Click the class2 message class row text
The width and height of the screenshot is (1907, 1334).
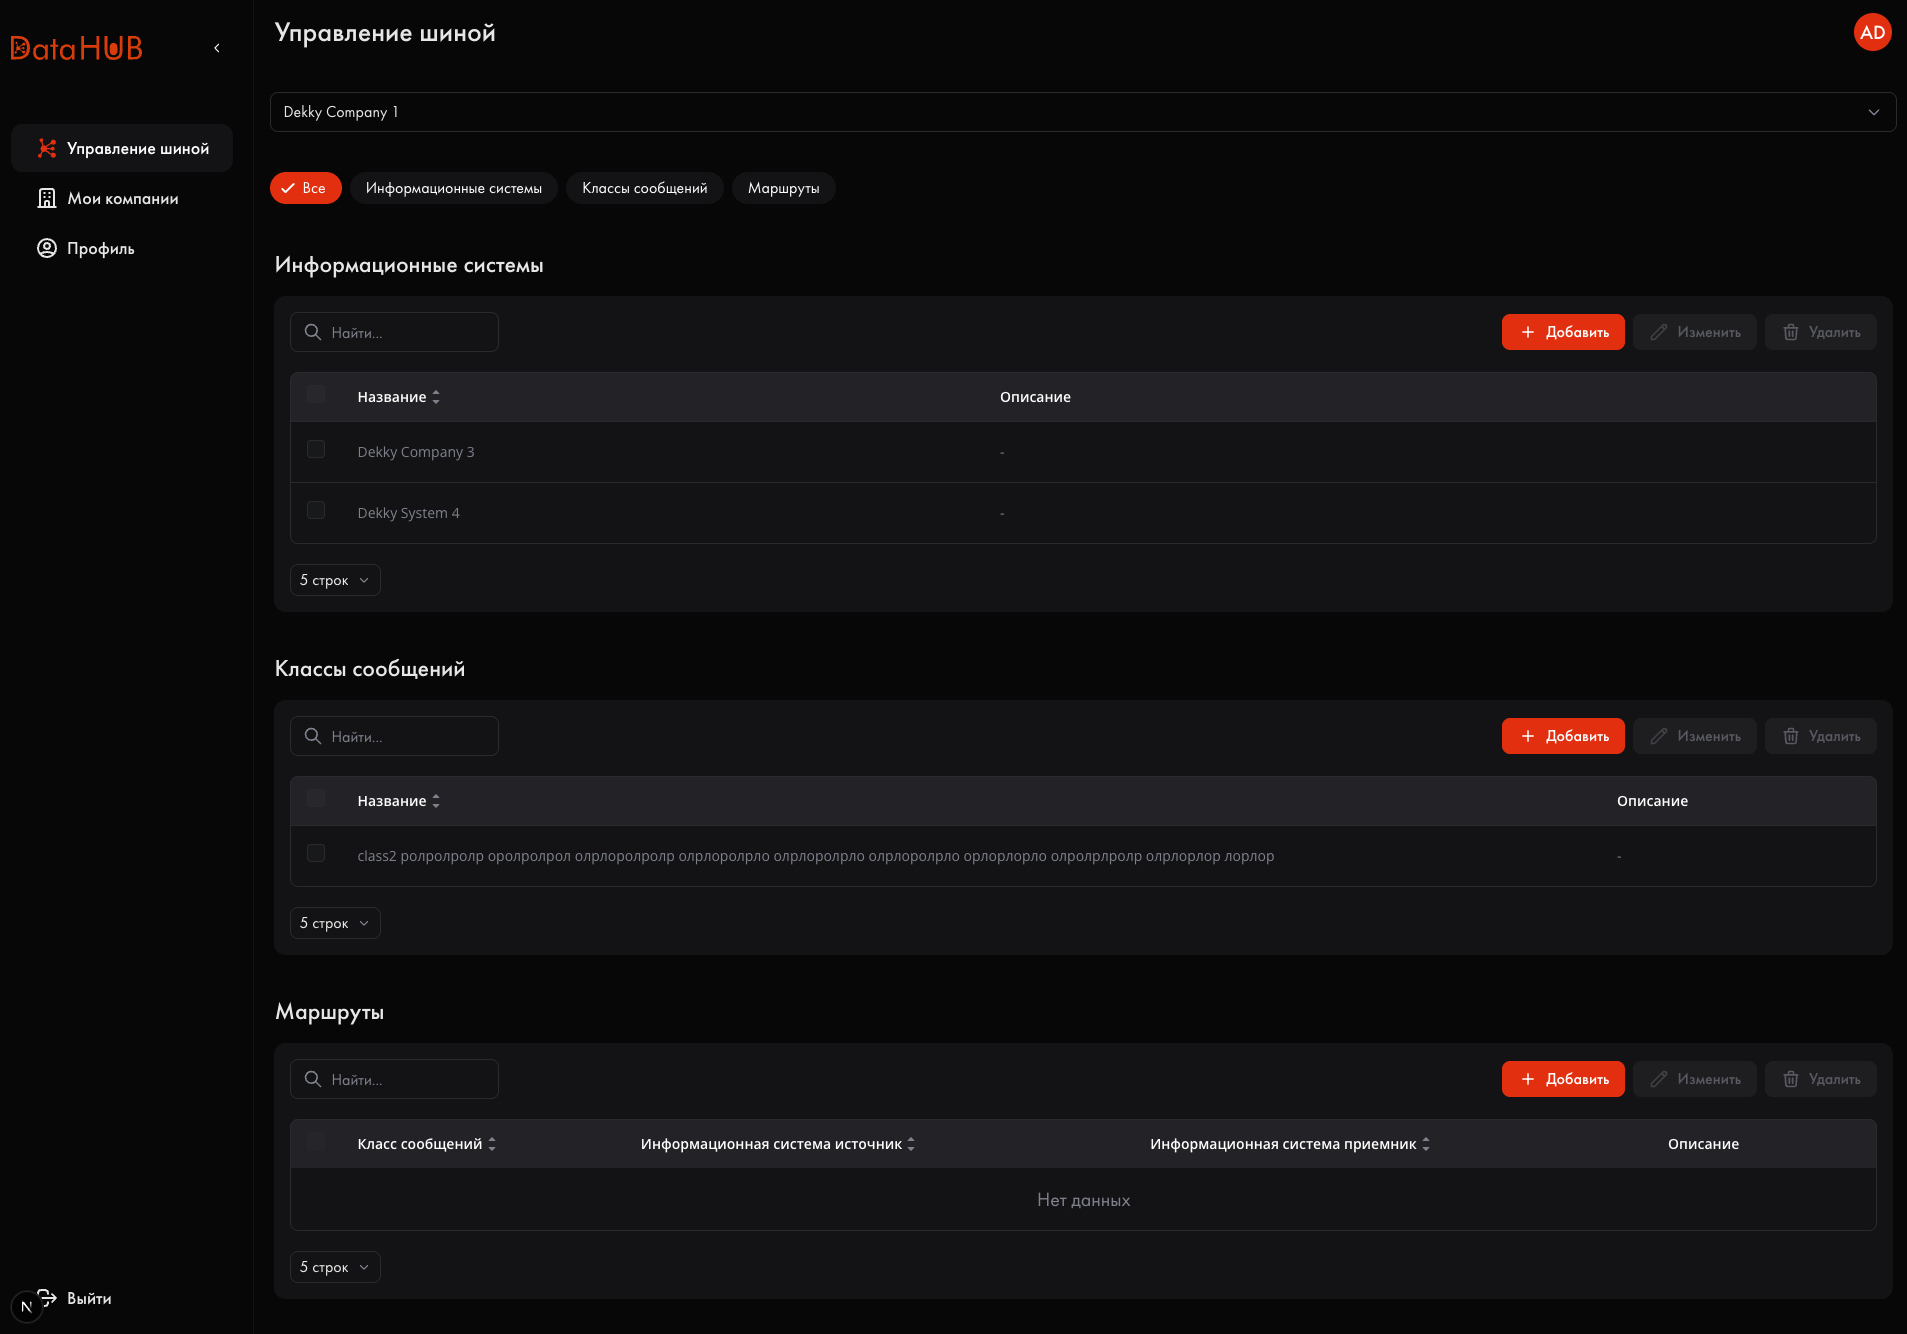(815, 856)
